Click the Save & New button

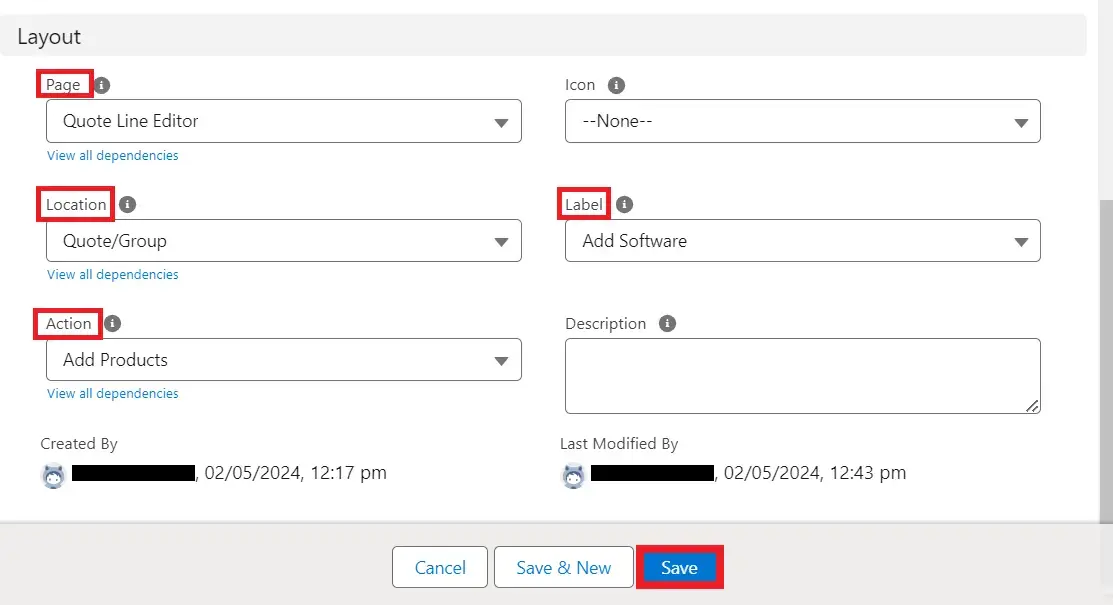563,567
